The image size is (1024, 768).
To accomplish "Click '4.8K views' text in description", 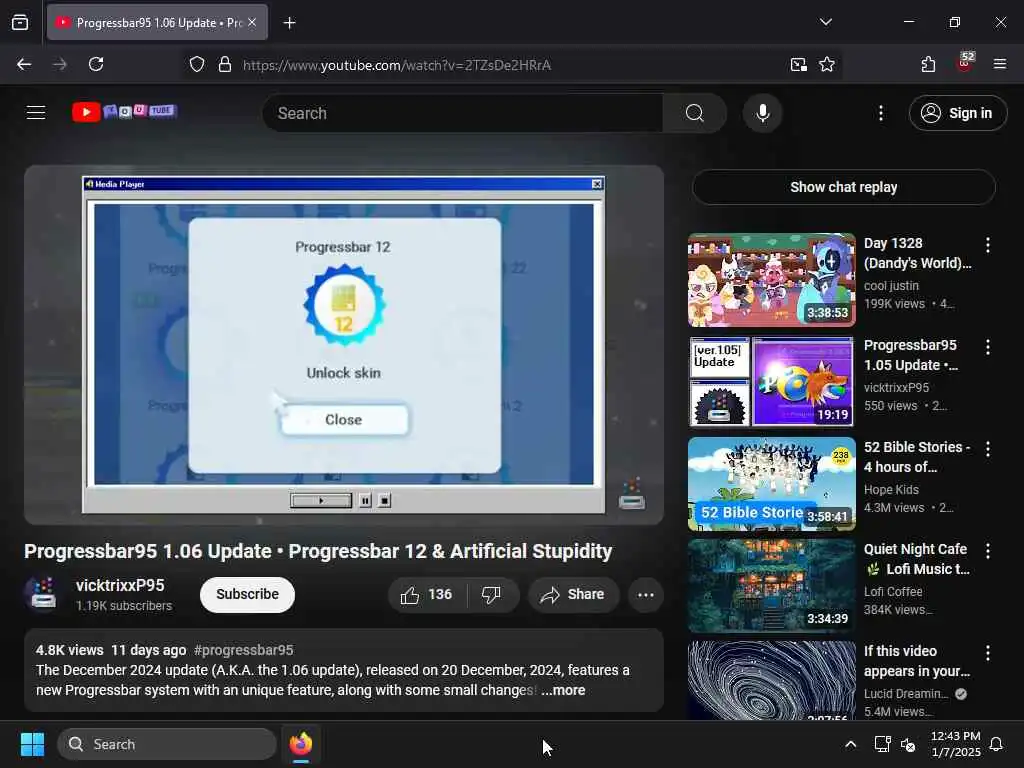I will (x=69, y=650).
